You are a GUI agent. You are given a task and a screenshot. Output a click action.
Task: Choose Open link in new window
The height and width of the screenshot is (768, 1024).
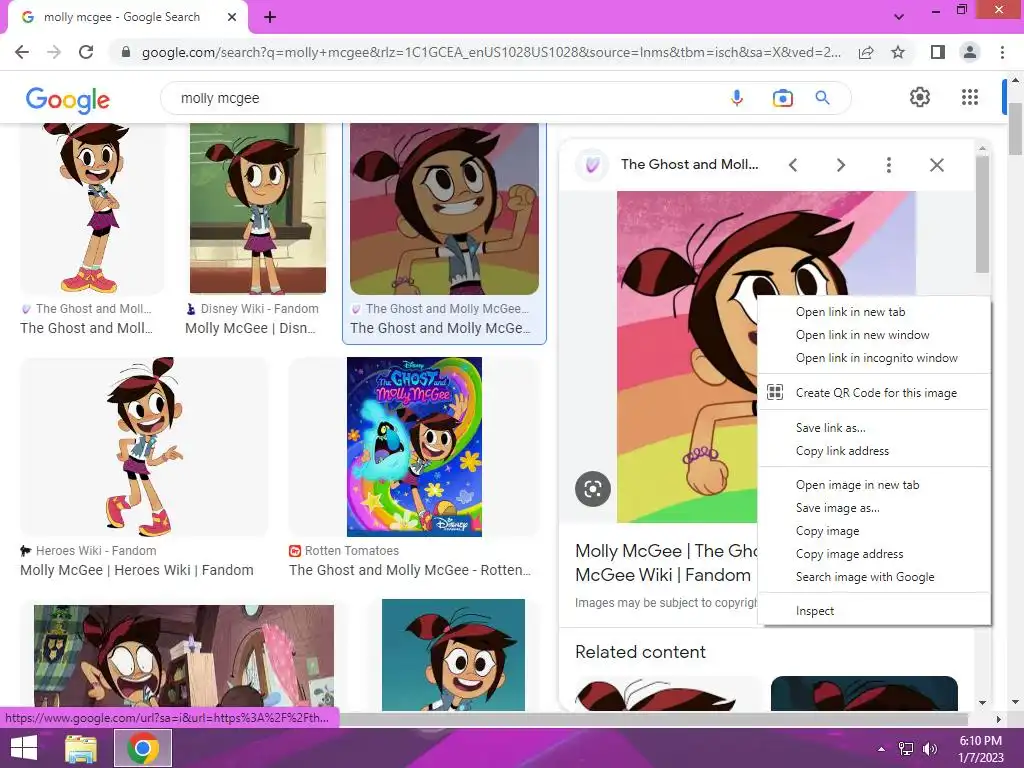pyautogui.click(x=875, y=335)
